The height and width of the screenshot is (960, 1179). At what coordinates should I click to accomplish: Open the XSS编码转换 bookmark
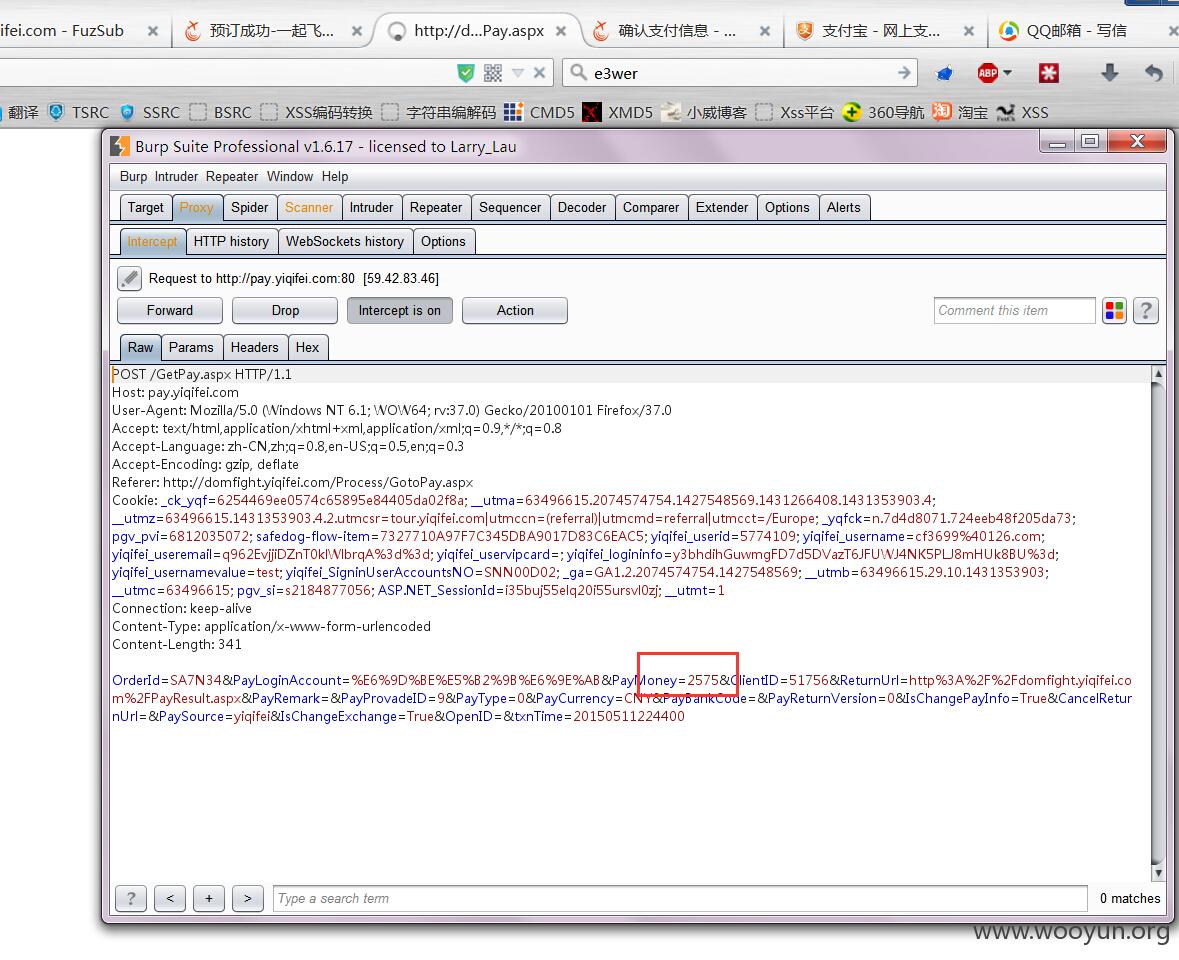tap(317, 112)
